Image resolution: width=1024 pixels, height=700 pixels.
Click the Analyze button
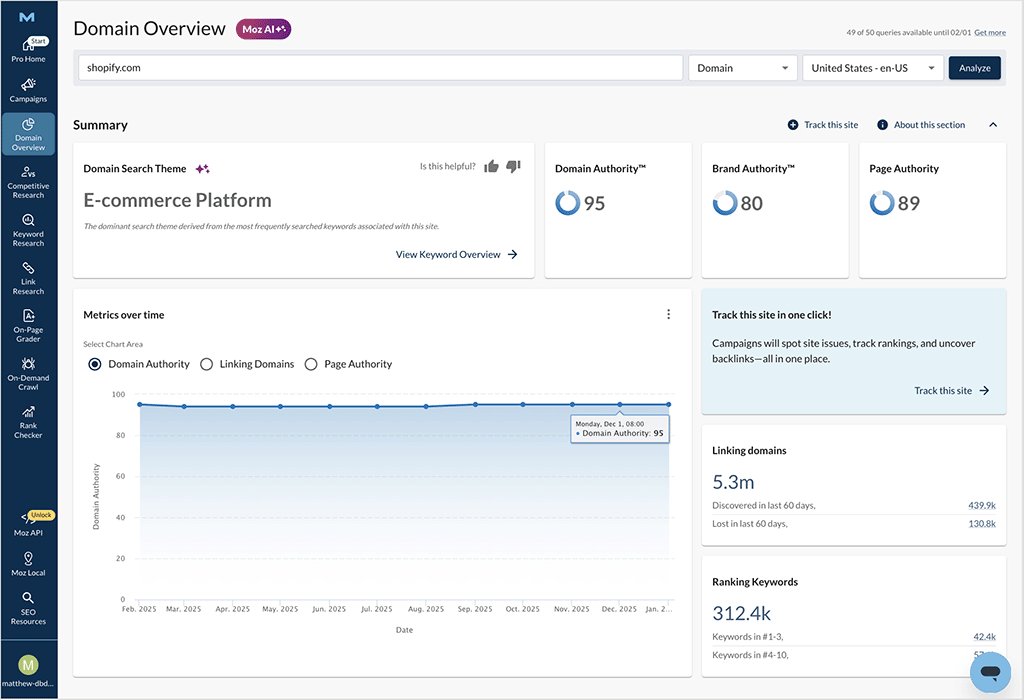click(974, 68)
